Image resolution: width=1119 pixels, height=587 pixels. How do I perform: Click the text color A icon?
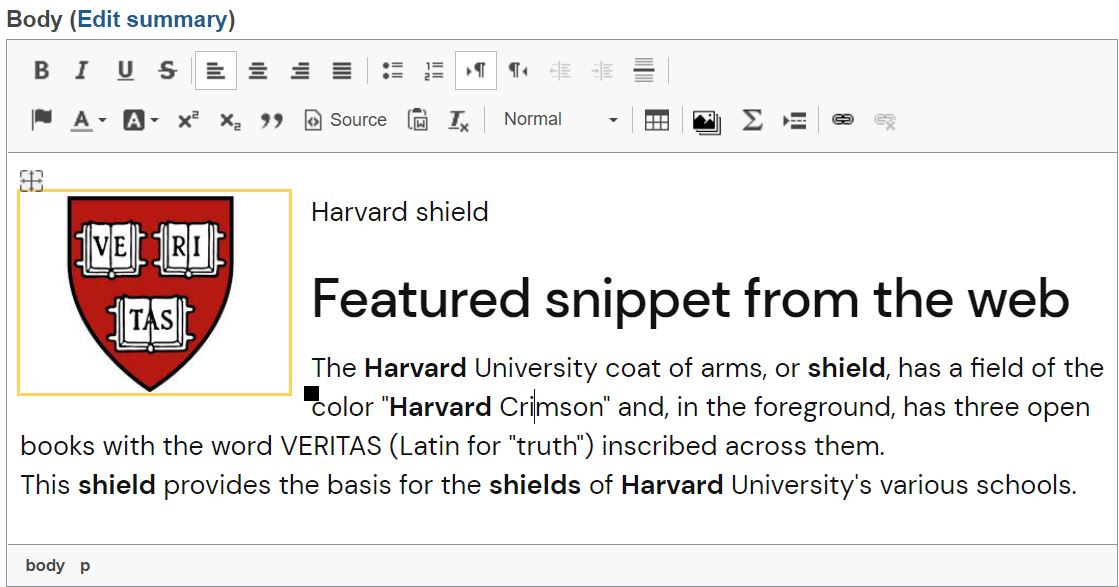pos(81,120)
